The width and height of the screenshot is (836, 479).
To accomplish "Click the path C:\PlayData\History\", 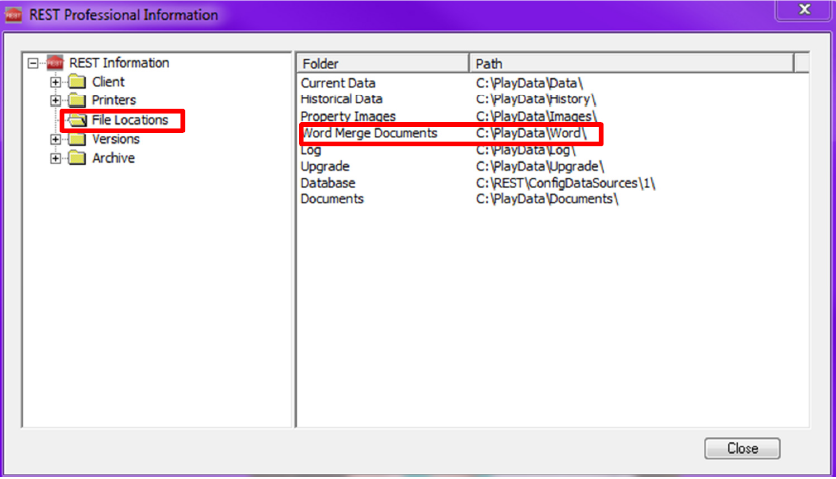I will pos(536,99).
